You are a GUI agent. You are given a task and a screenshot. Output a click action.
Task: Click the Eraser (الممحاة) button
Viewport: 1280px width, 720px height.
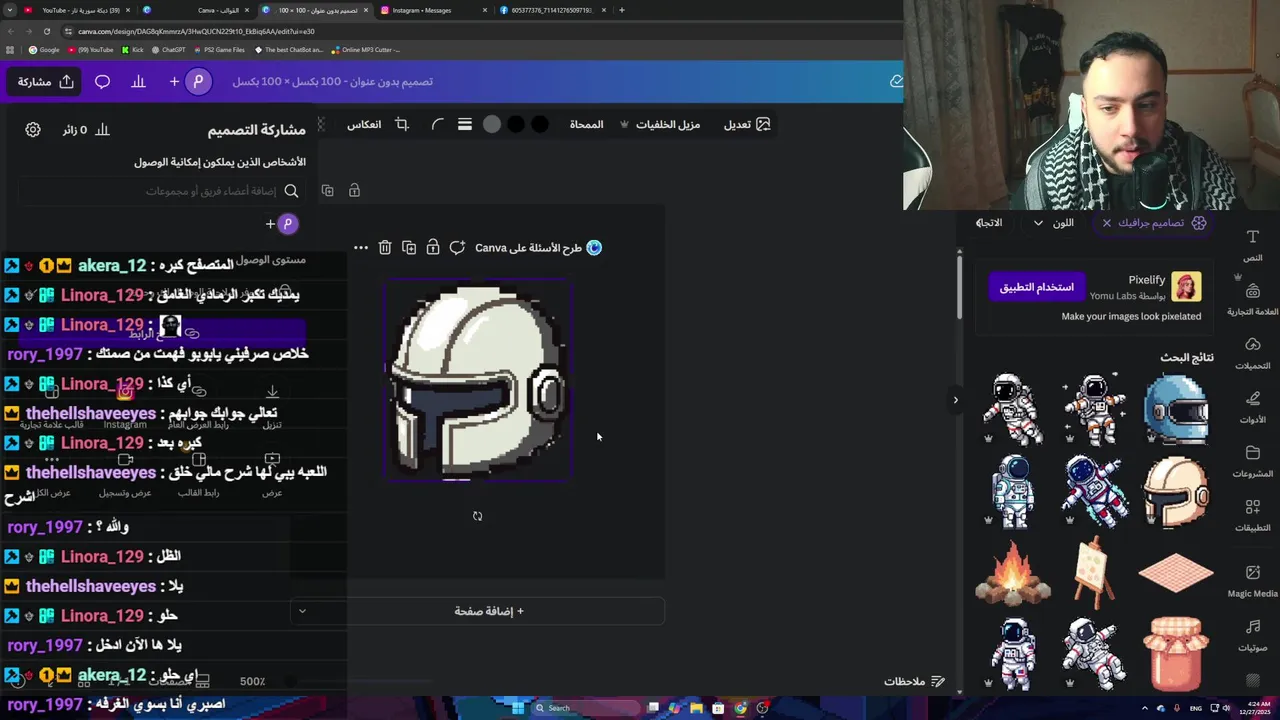pyautogui.click(x=586, y=124)
